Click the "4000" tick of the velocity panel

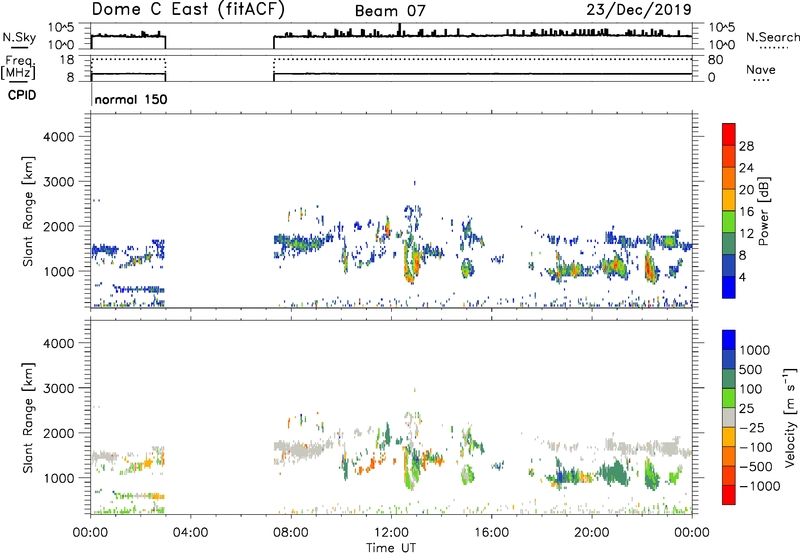pyautogui.click(x=58, y=343)
